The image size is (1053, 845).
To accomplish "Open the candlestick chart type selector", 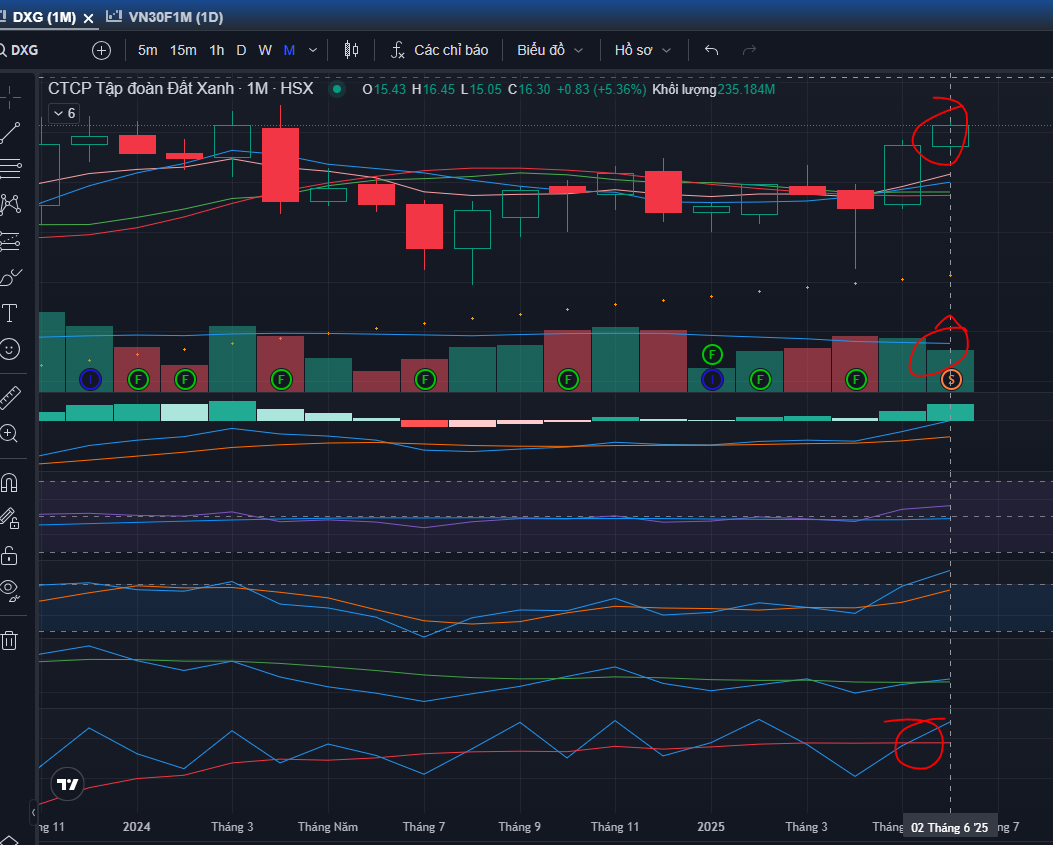I will [351, 50].
